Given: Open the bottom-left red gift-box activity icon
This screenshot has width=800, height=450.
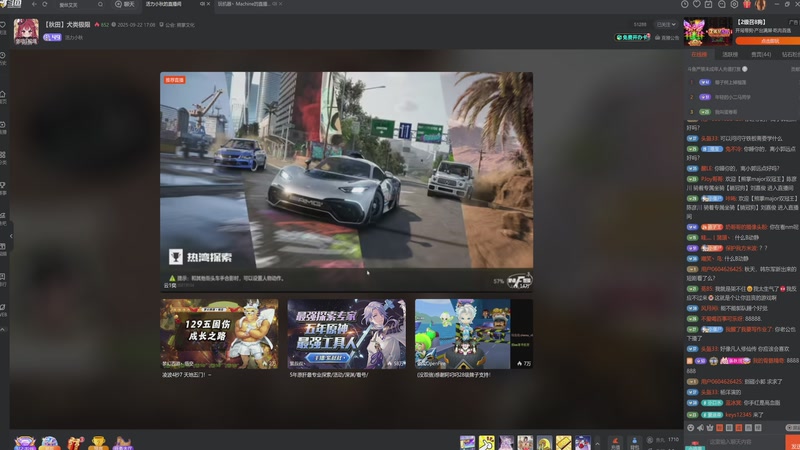Looking at the screenshot, I should [74, 442].
